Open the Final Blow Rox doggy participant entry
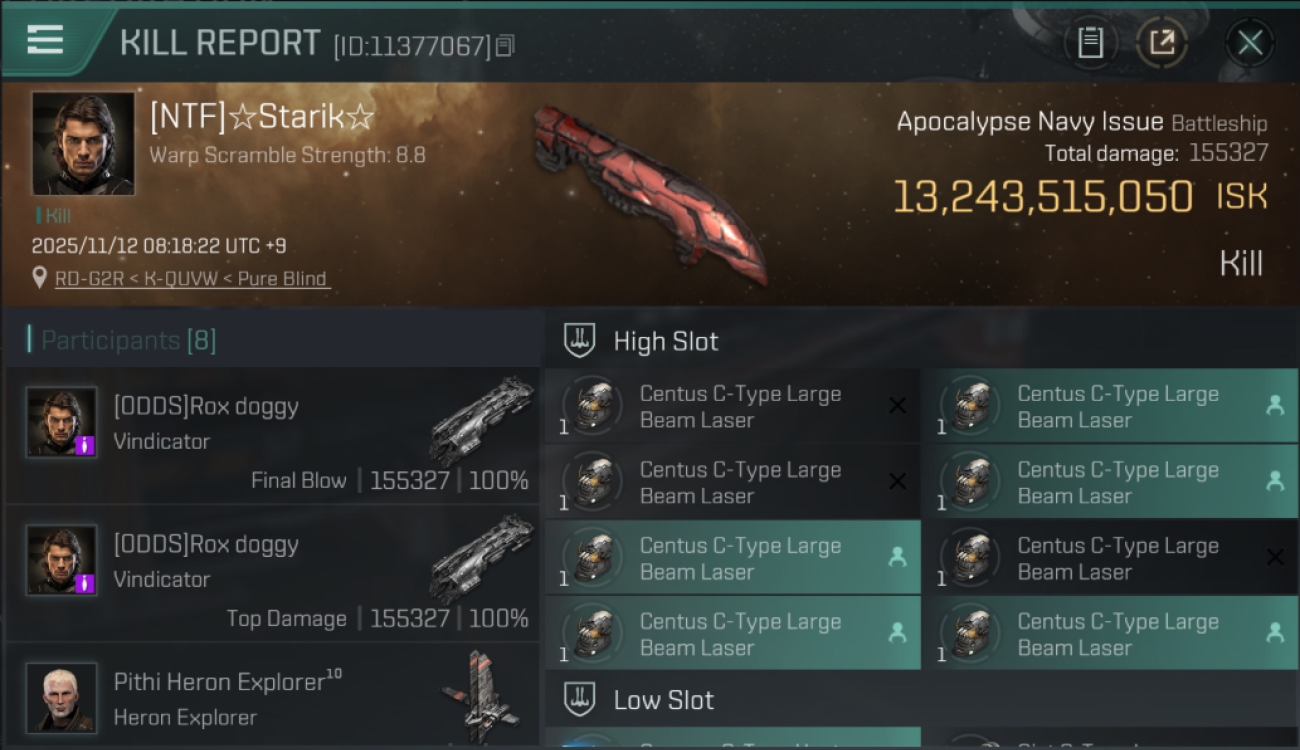The image size is (1300, 750). 272,435
